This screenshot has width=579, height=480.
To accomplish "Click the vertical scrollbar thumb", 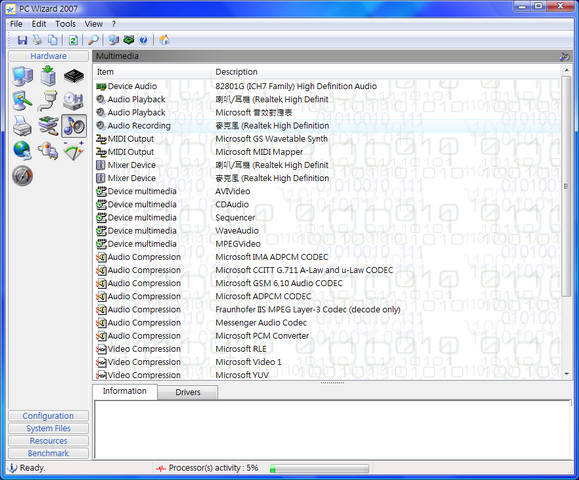I will pos(566,186).
